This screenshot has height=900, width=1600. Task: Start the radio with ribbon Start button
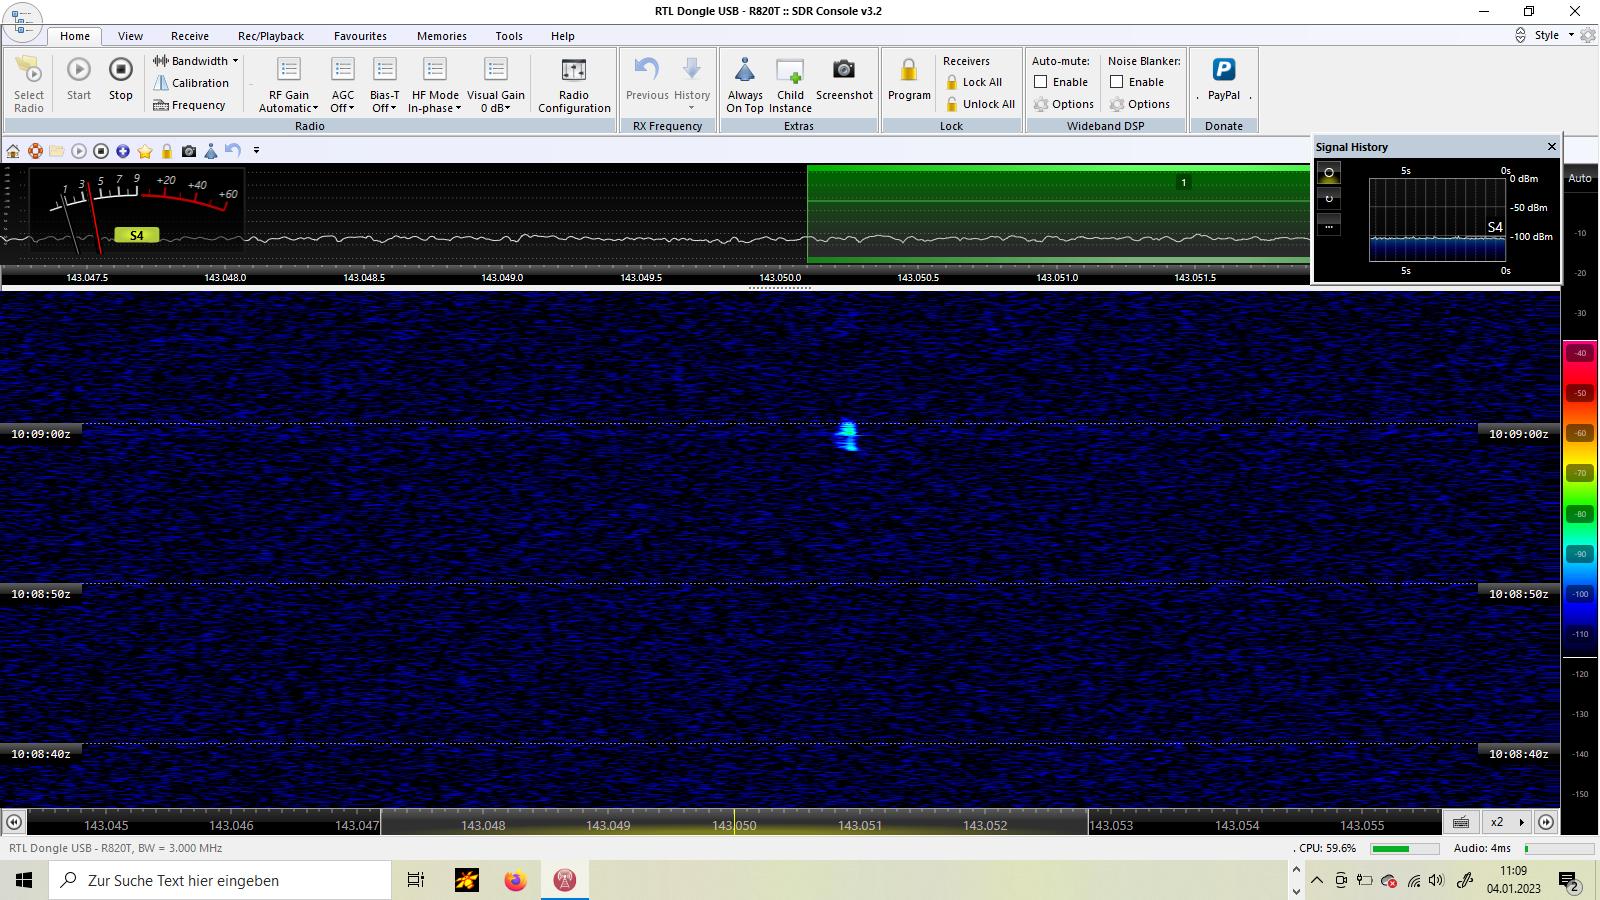(x=79, y=80)
